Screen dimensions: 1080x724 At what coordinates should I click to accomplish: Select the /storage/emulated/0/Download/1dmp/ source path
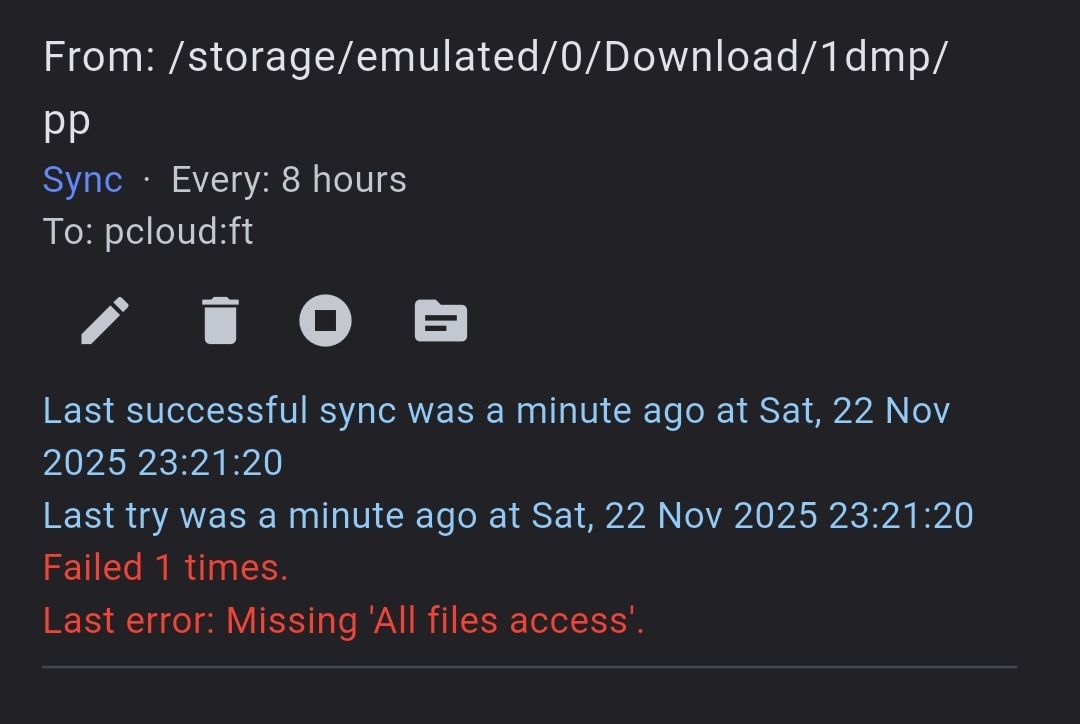pyautogui.click(x=558, y=58)
